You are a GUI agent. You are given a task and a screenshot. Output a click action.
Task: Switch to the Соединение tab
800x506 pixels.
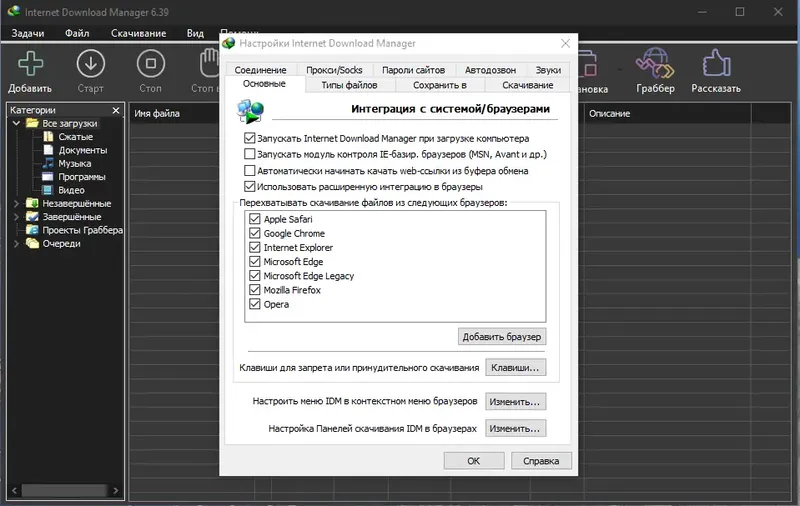[260, 70]
